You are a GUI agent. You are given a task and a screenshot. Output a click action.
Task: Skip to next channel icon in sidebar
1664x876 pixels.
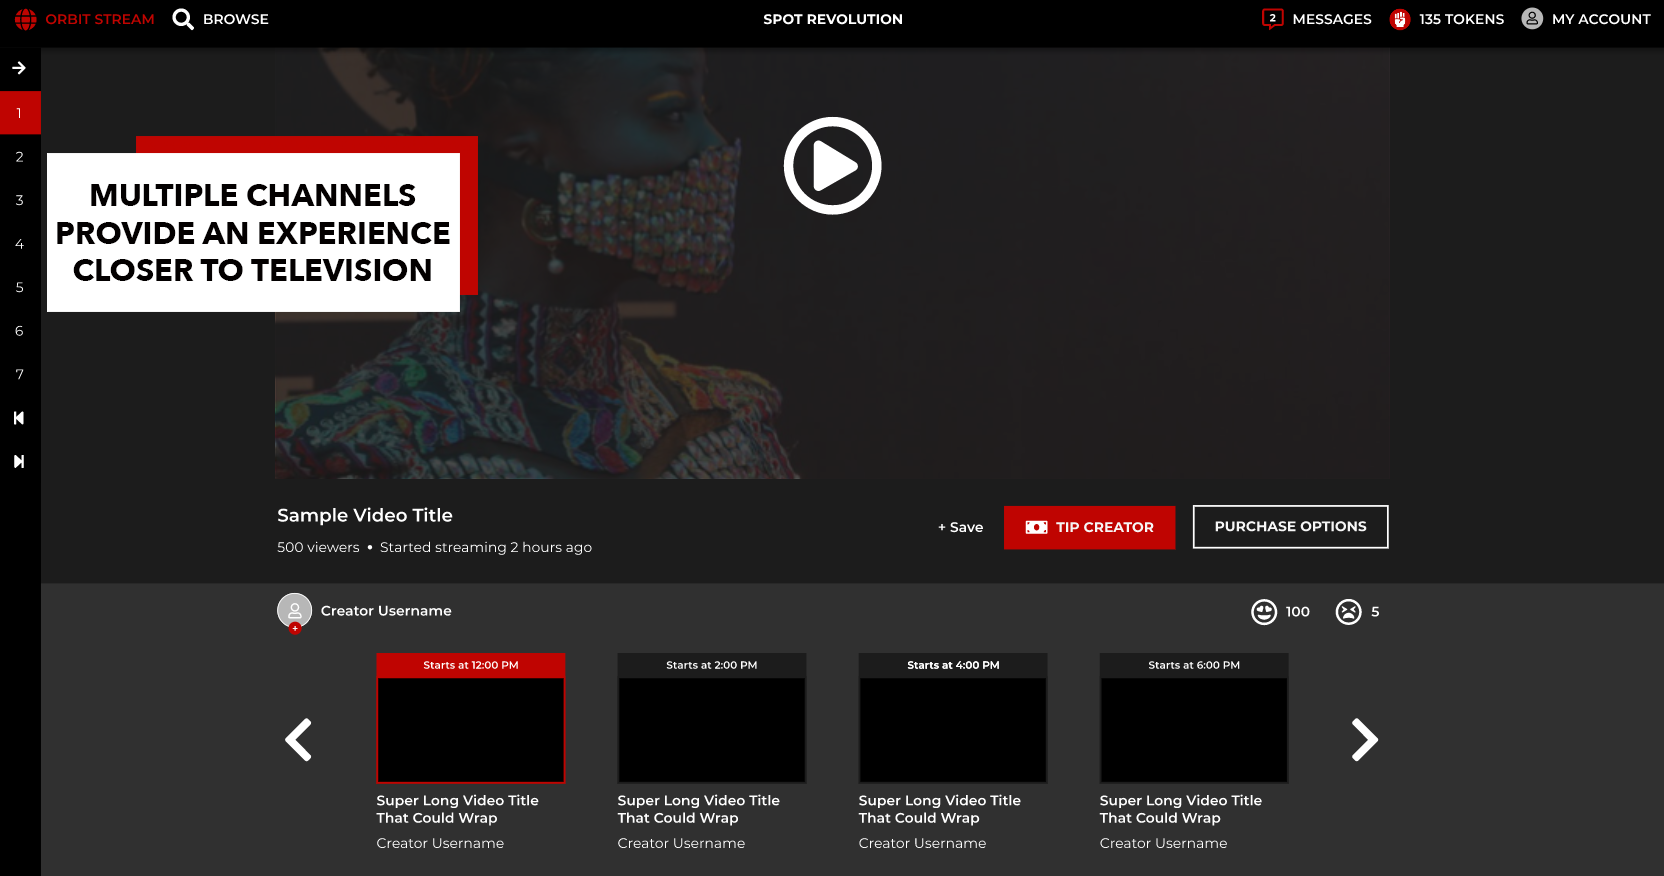click(x=19, y=461)
